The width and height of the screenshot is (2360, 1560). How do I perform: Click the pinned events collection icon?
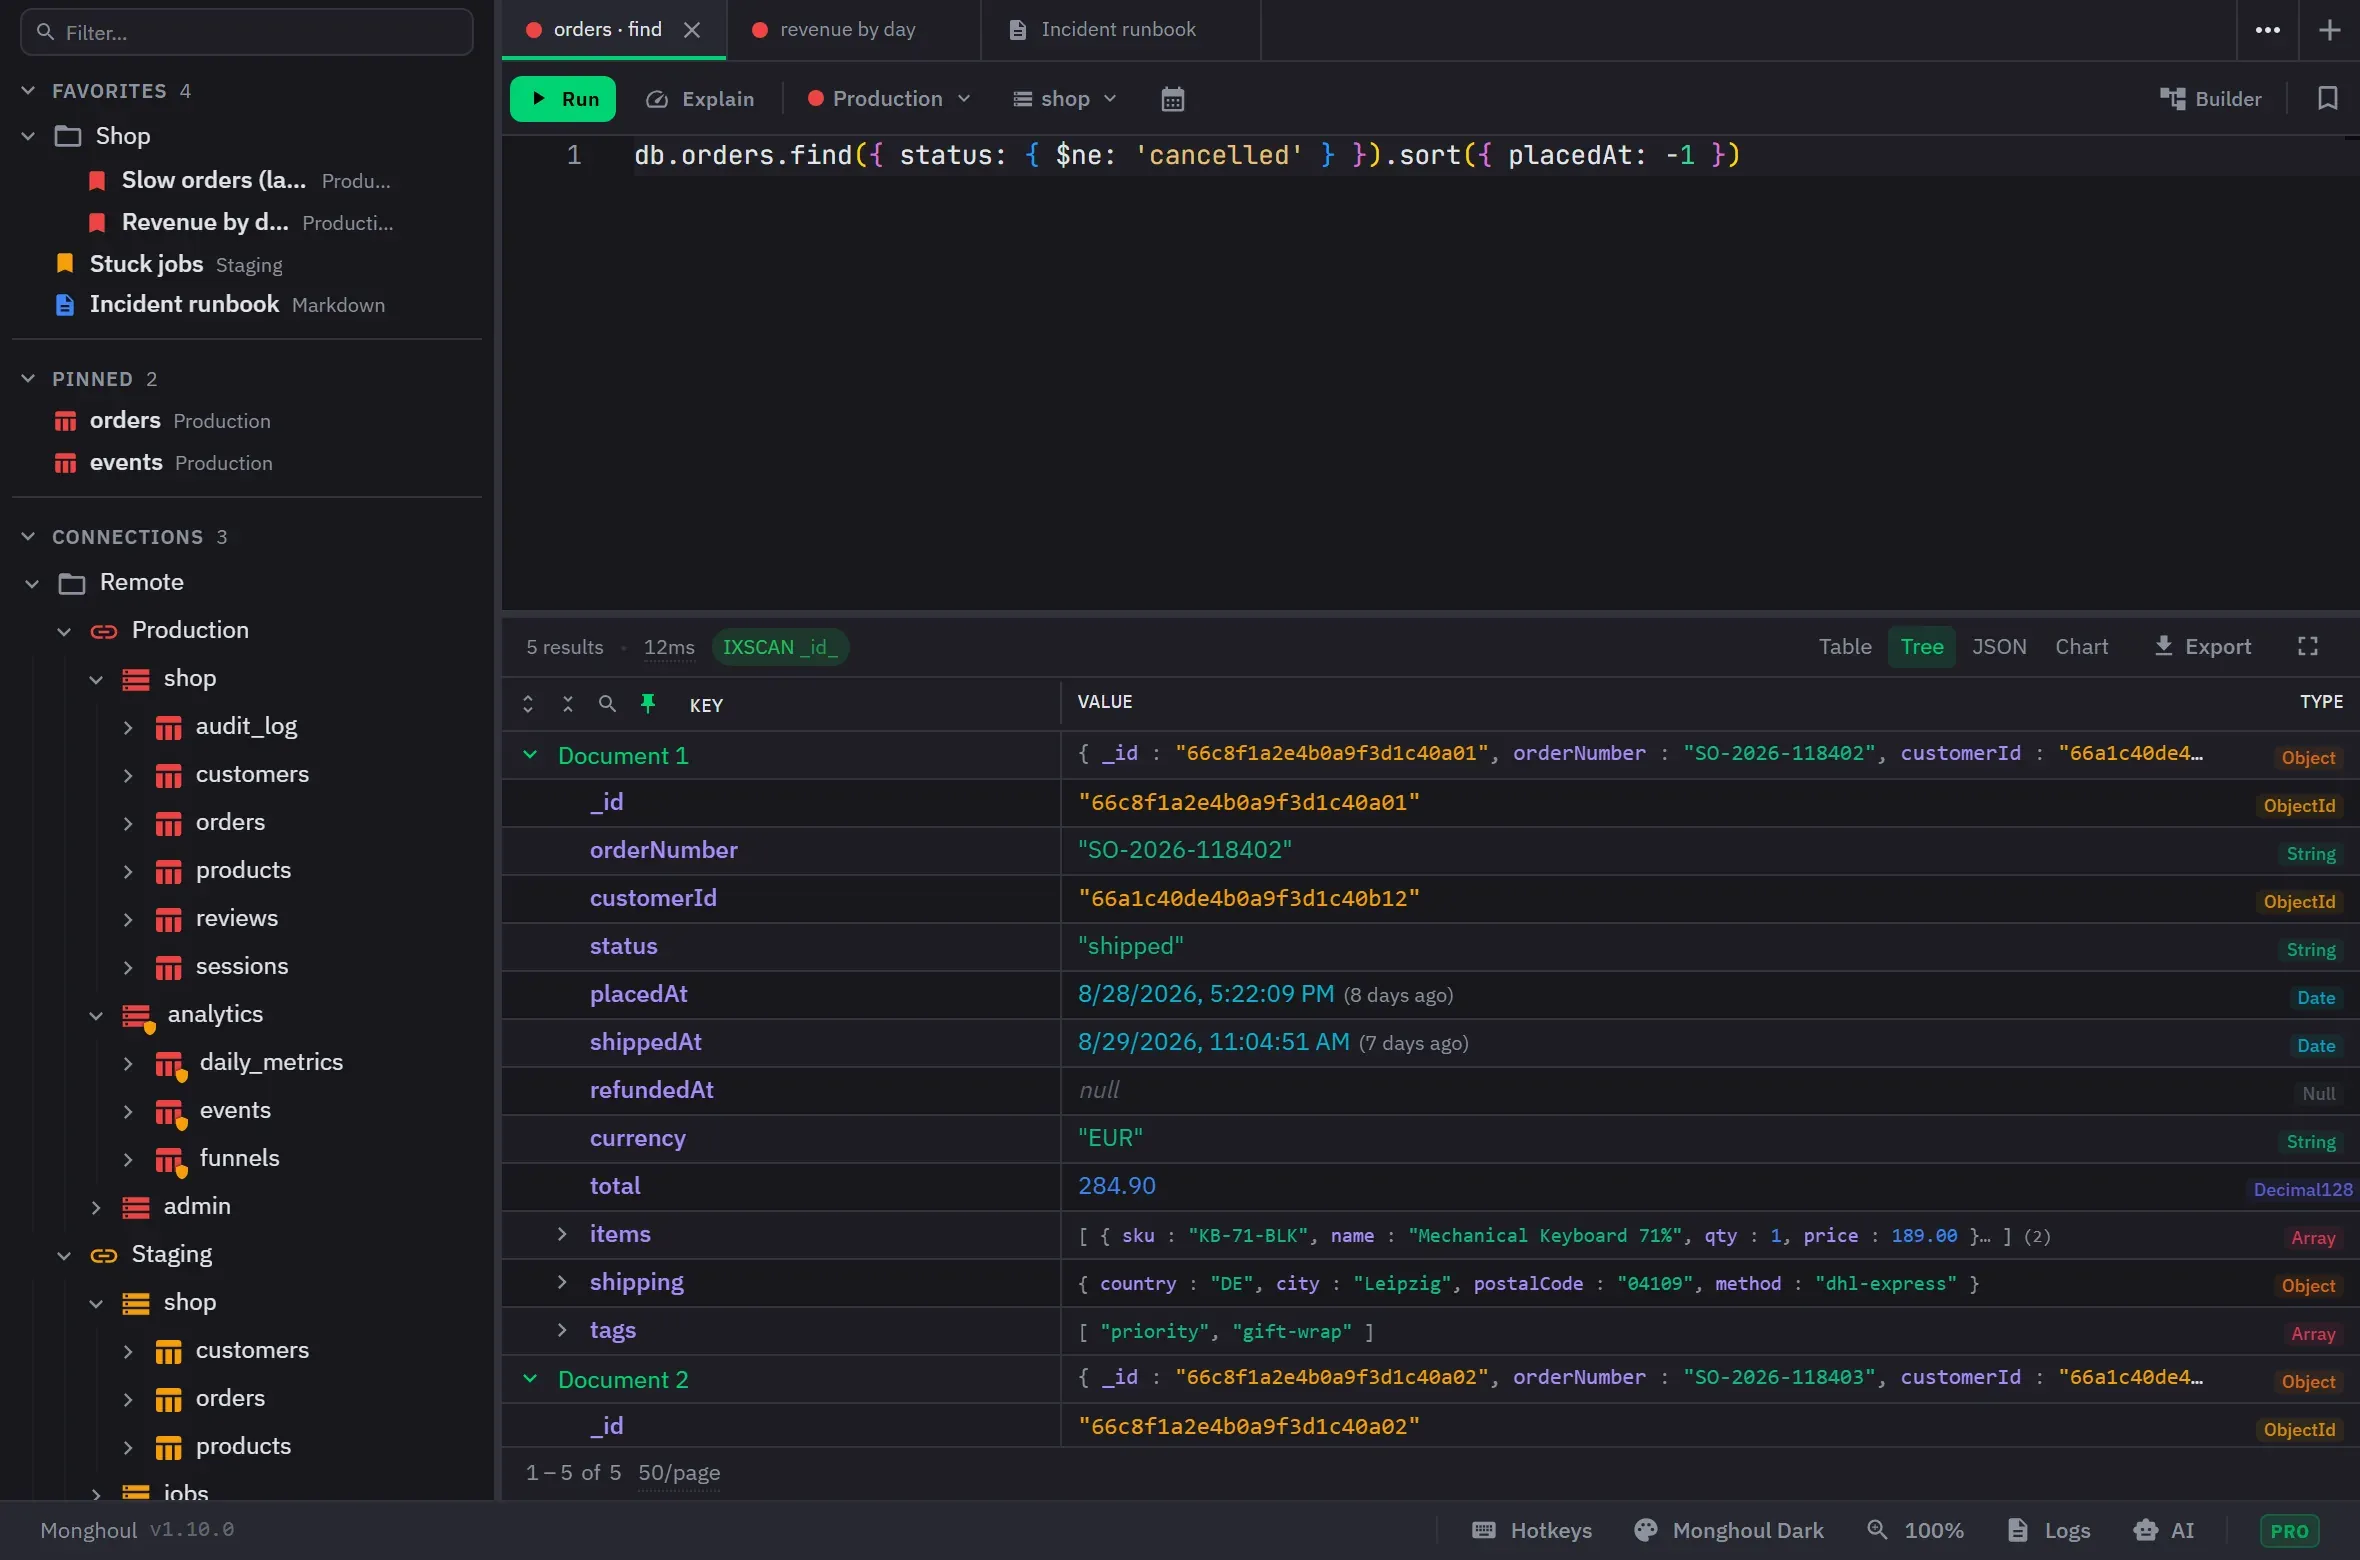pyautogui.click(x=65, y=463)
